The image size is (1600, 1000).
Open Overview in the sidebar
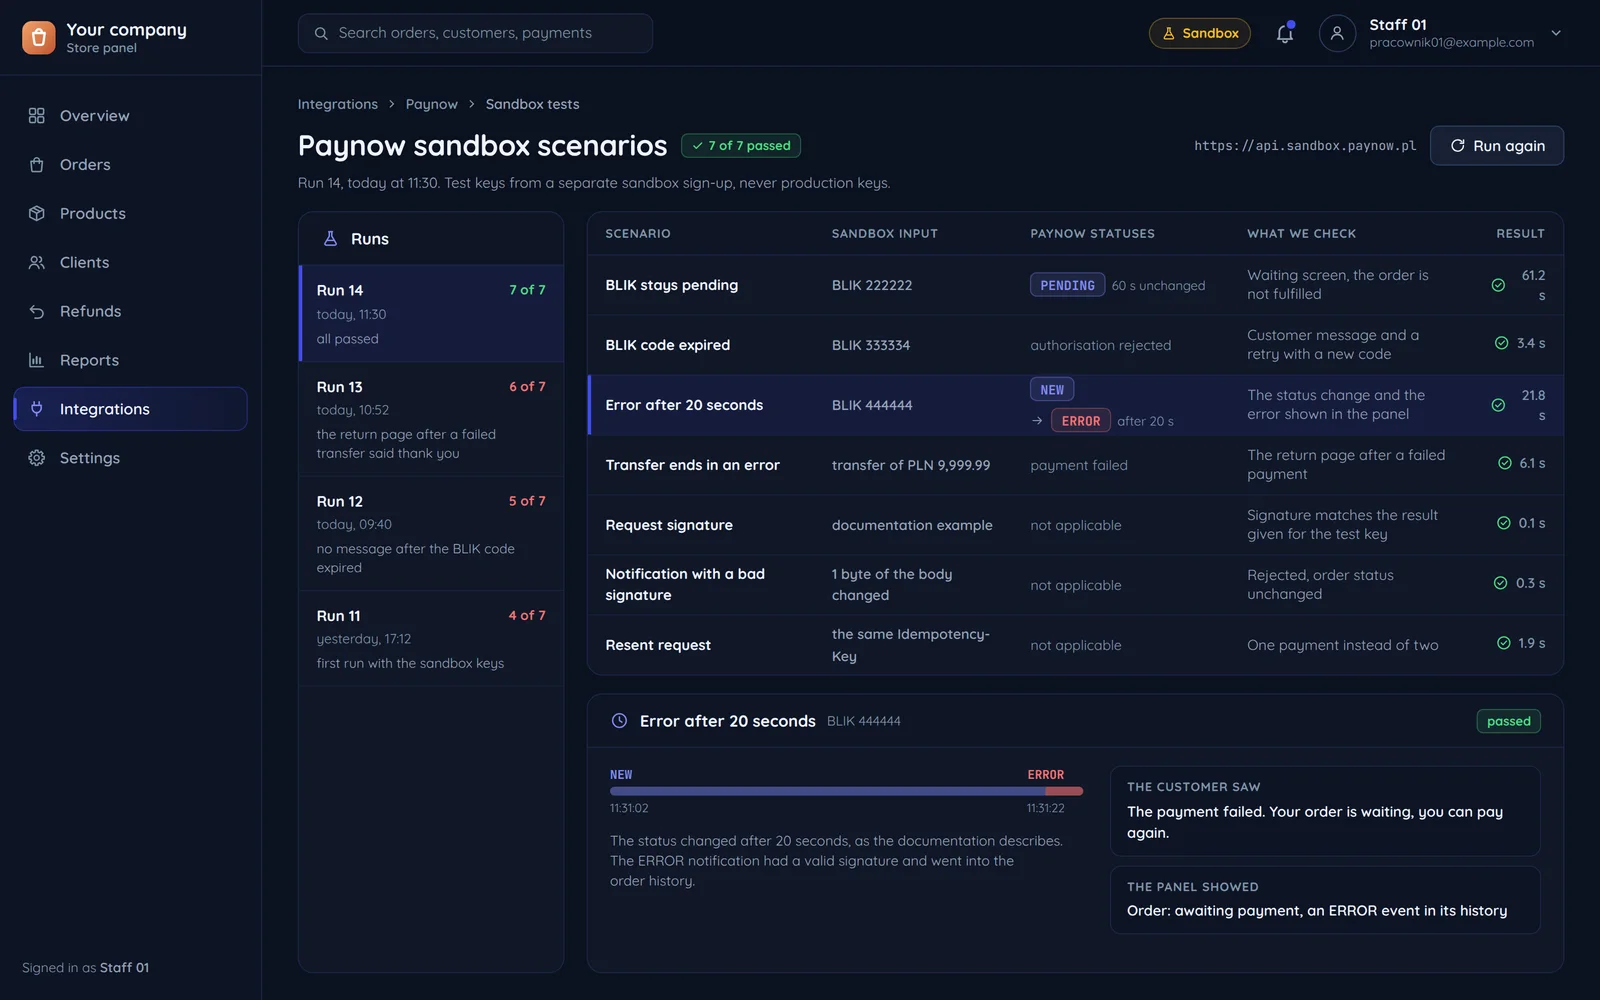tap(130, 116)
